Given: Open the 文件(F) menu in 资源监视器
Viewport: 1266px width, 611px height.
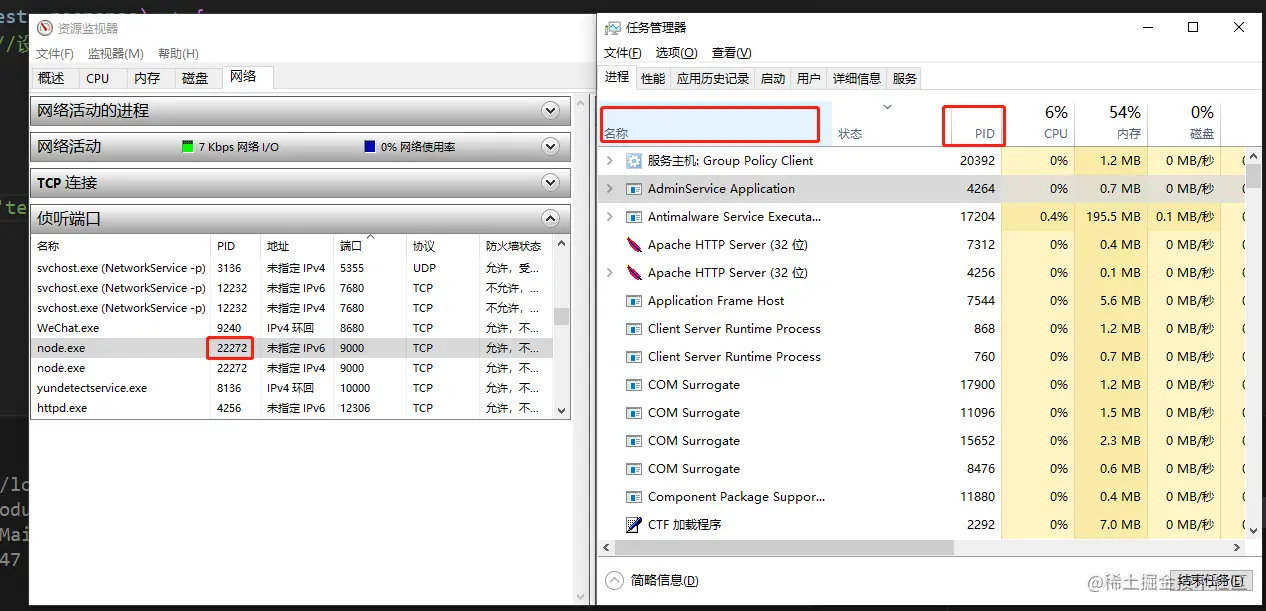Looking at the screenshot, I should [55, 53].
